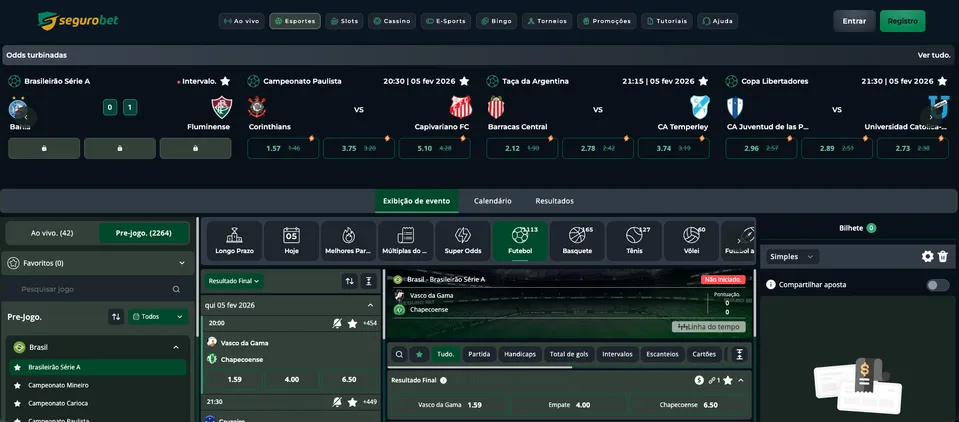
Task: Mute notifications for the 21:30 match
Action: [337, 402]
